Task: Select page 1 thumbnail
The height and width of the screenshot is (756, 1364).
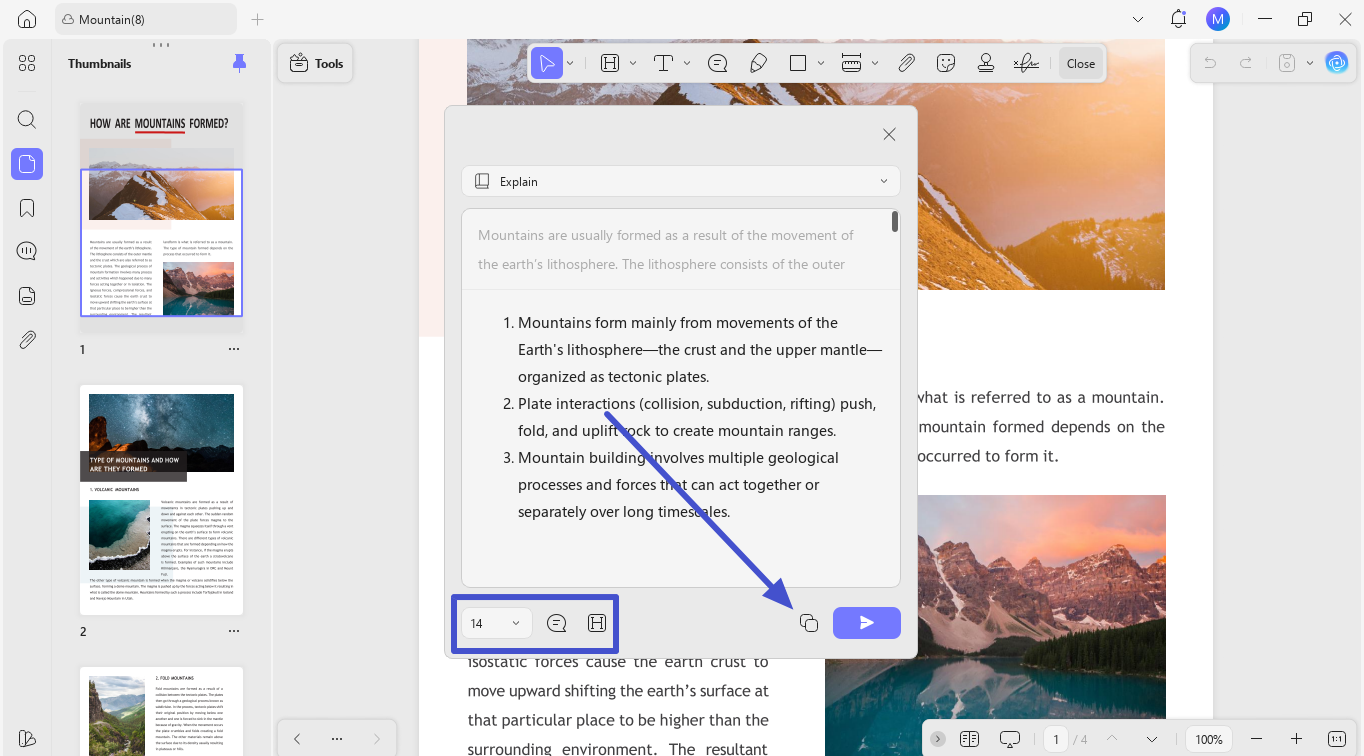Action: tap(161, 219)
